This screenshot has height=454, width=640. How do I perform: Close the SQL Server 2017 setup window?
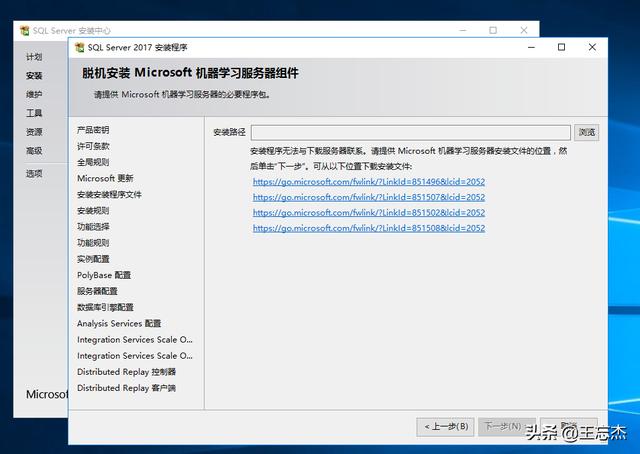(592, 47)
